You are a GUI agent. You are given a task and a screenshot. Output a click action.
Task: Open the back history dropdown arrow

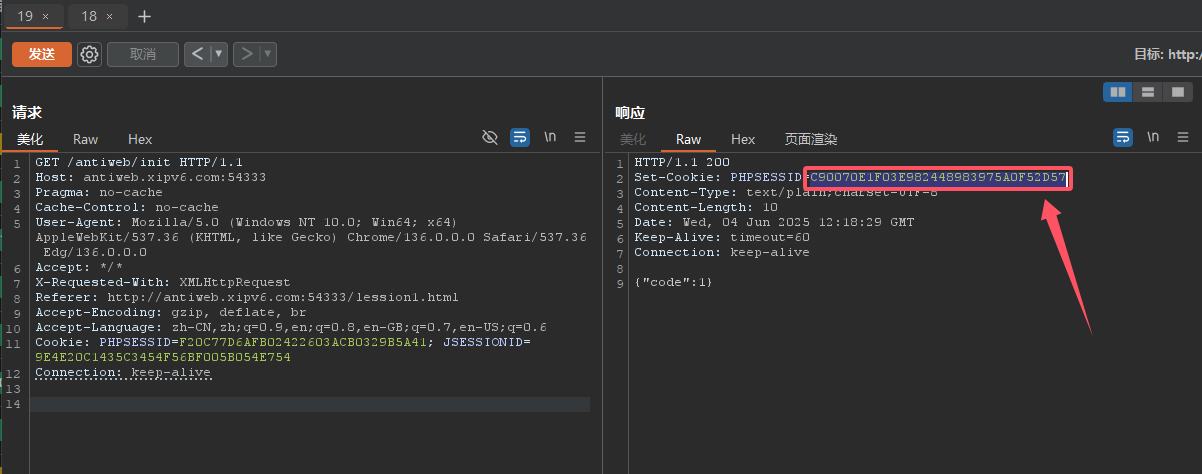219,54
